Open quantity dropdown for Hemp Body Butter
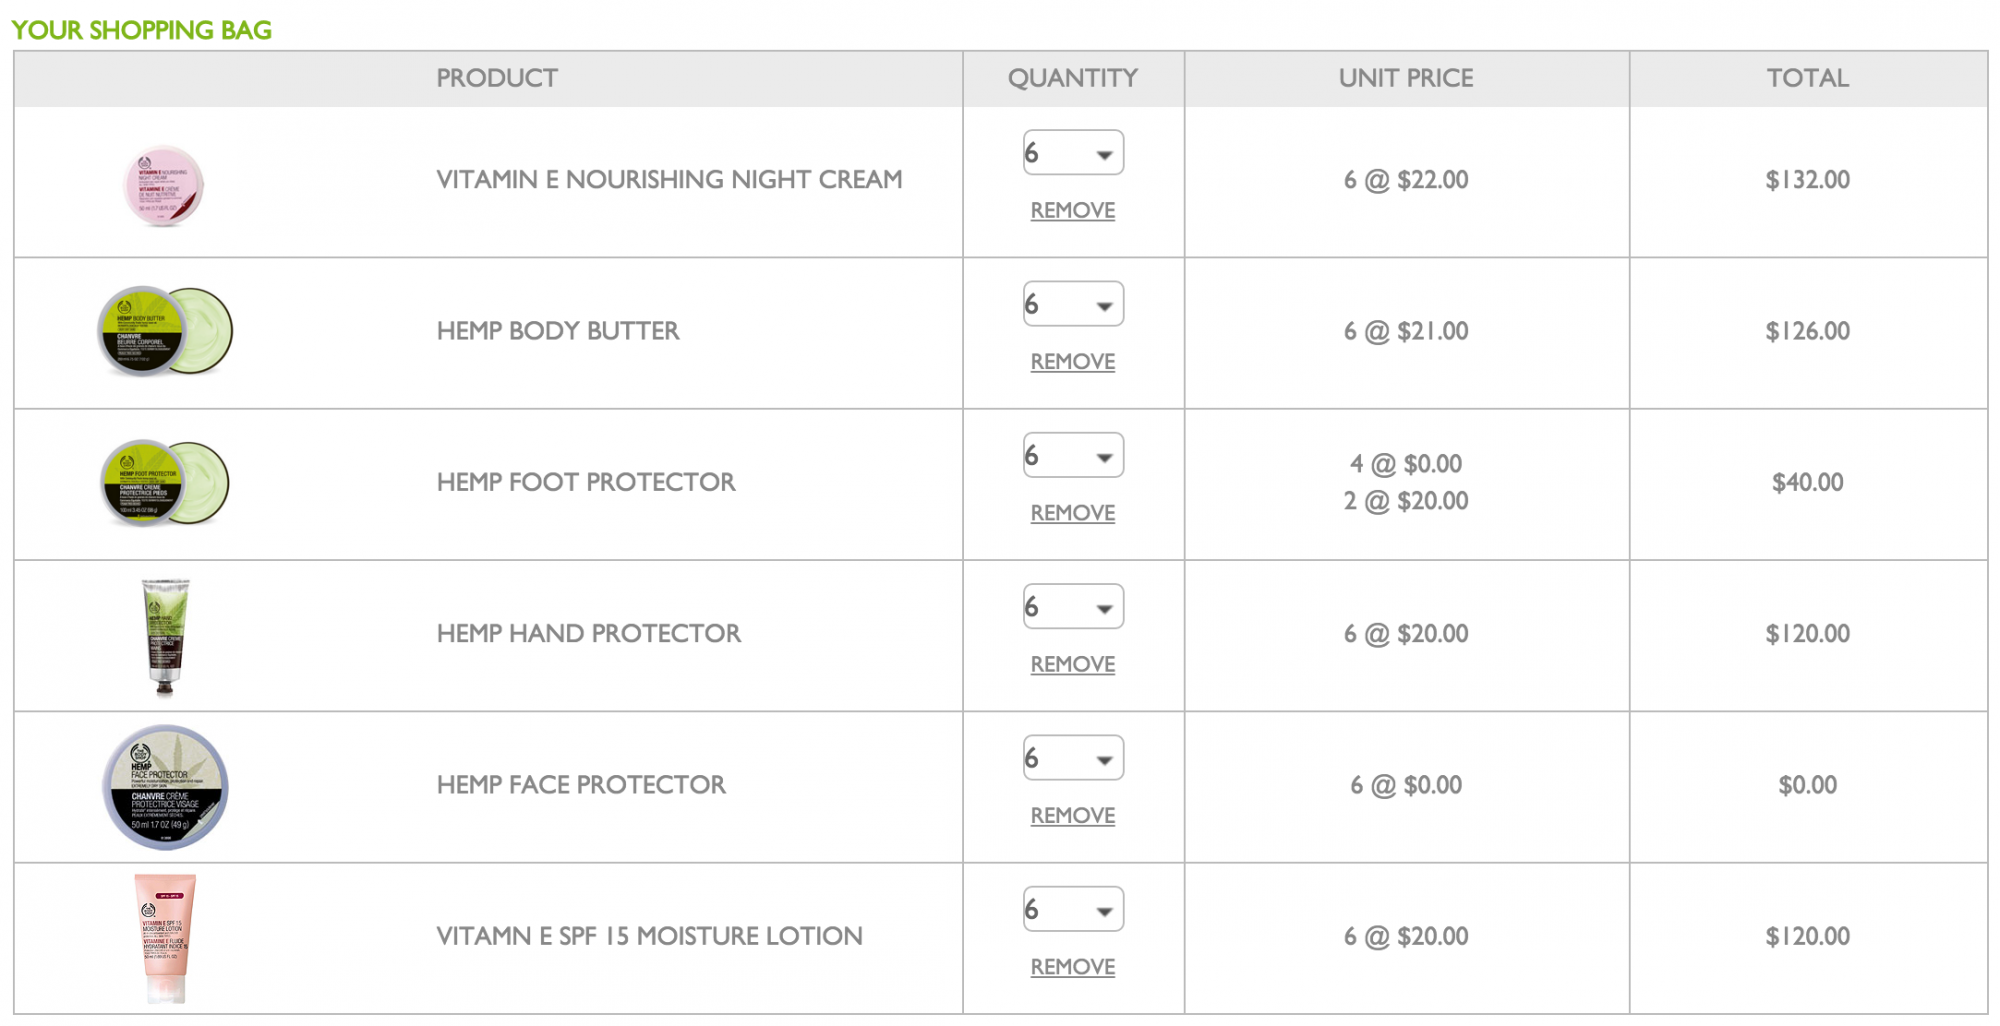 point(1073,304)
